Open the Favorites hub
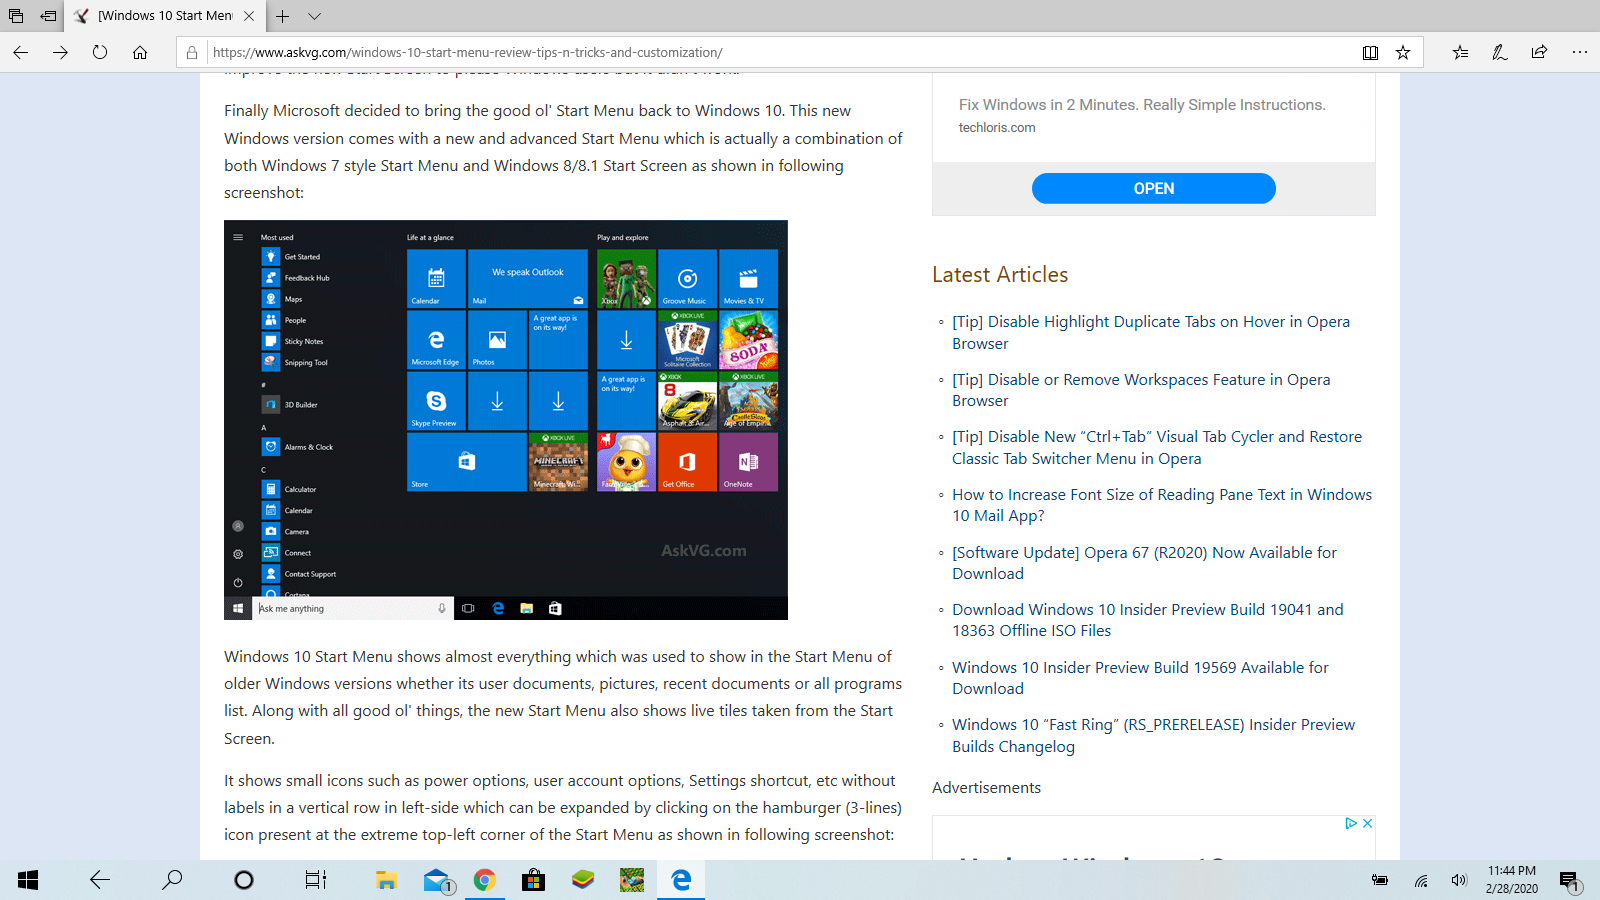 coord(1460,52)
